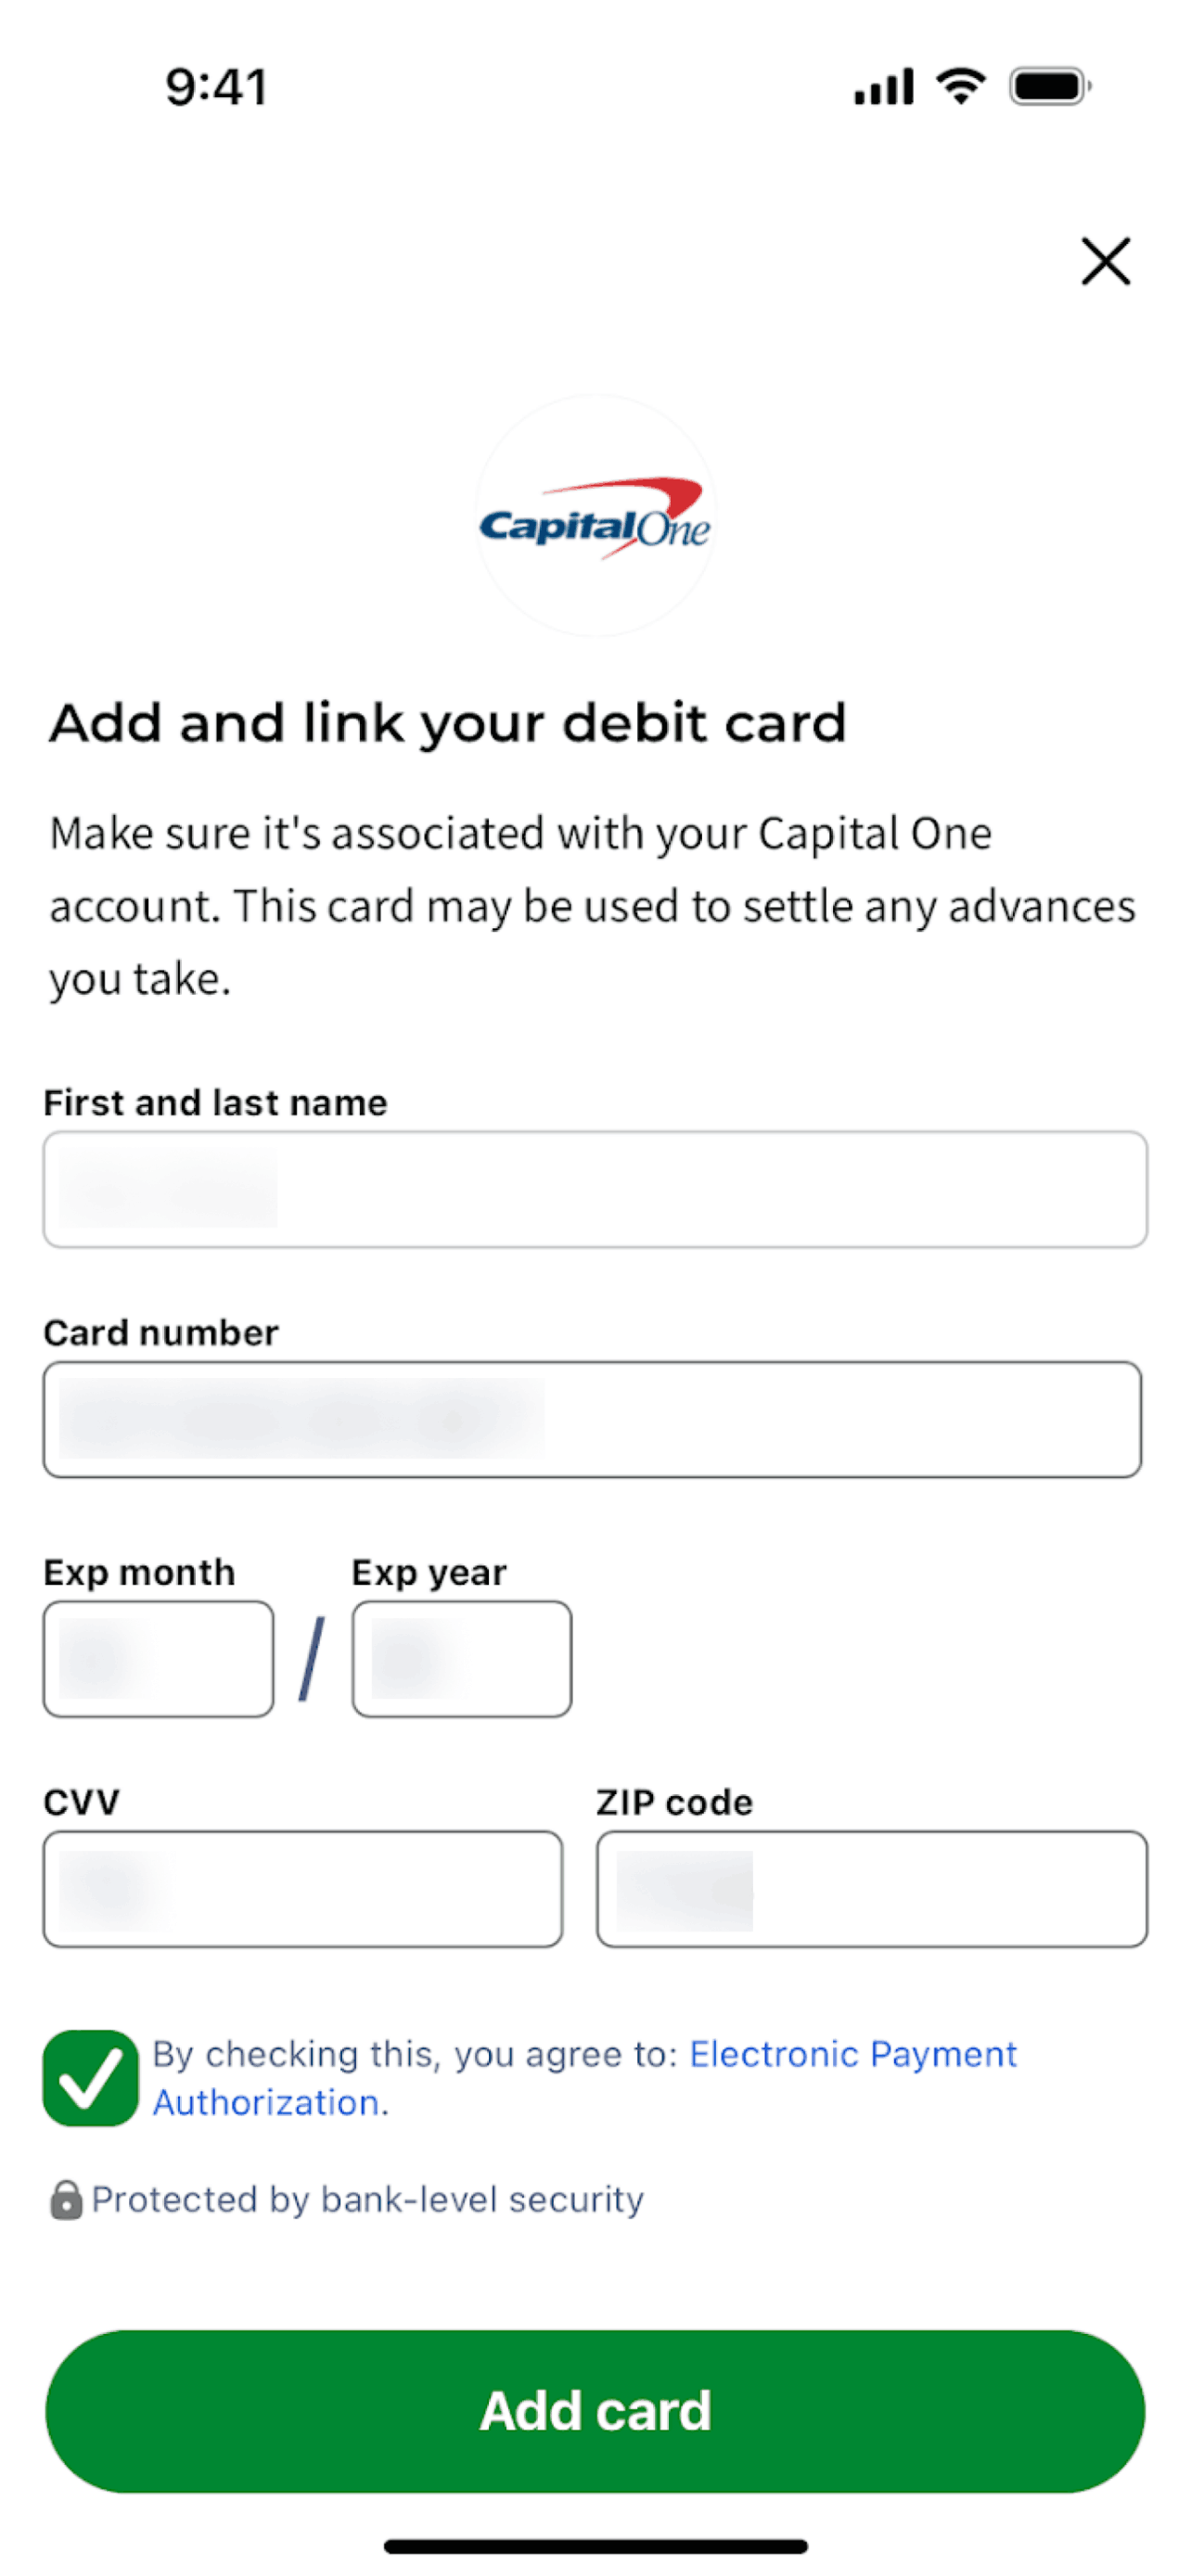Tap the Add and link your debit card heading
The height and width of the screenshot is (2576, 1191).
coord(448,723)
